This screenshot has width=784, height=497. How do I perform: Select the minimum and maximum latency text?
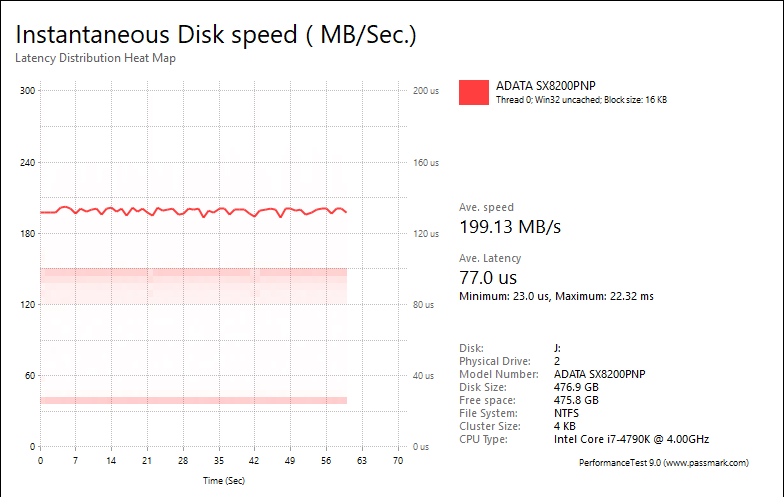point(557,297)
